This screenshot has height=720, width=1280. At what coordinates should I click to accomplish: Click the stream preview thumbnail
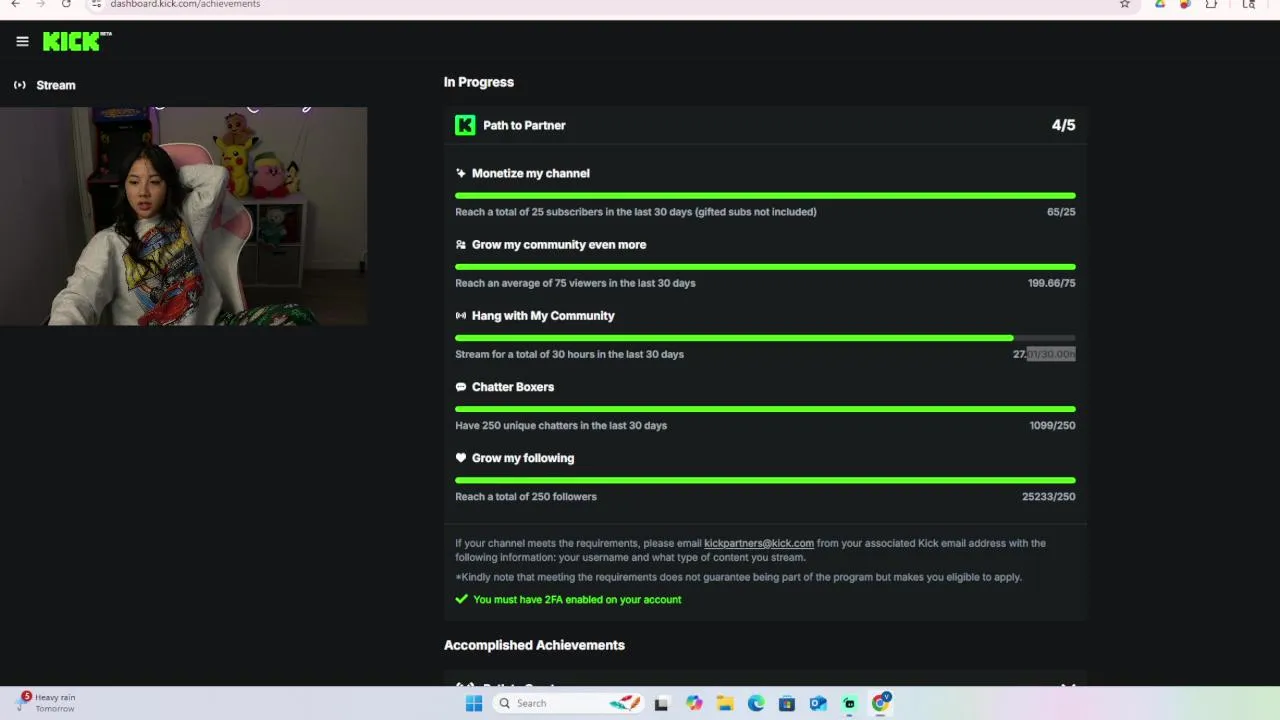[x=183, y=216]
